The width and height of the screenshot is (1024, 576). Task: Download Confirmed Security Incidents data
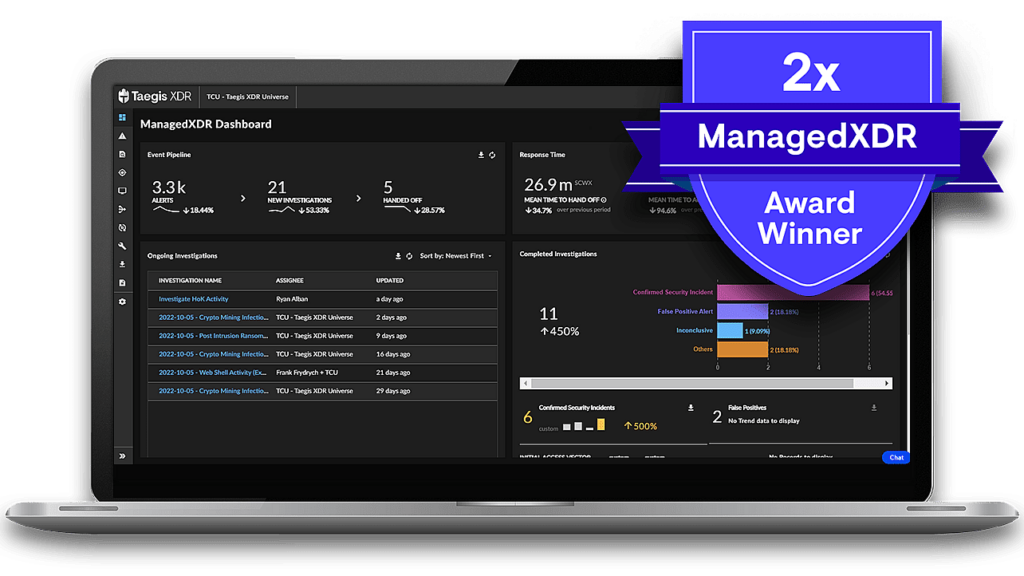(x=691, y=408)
